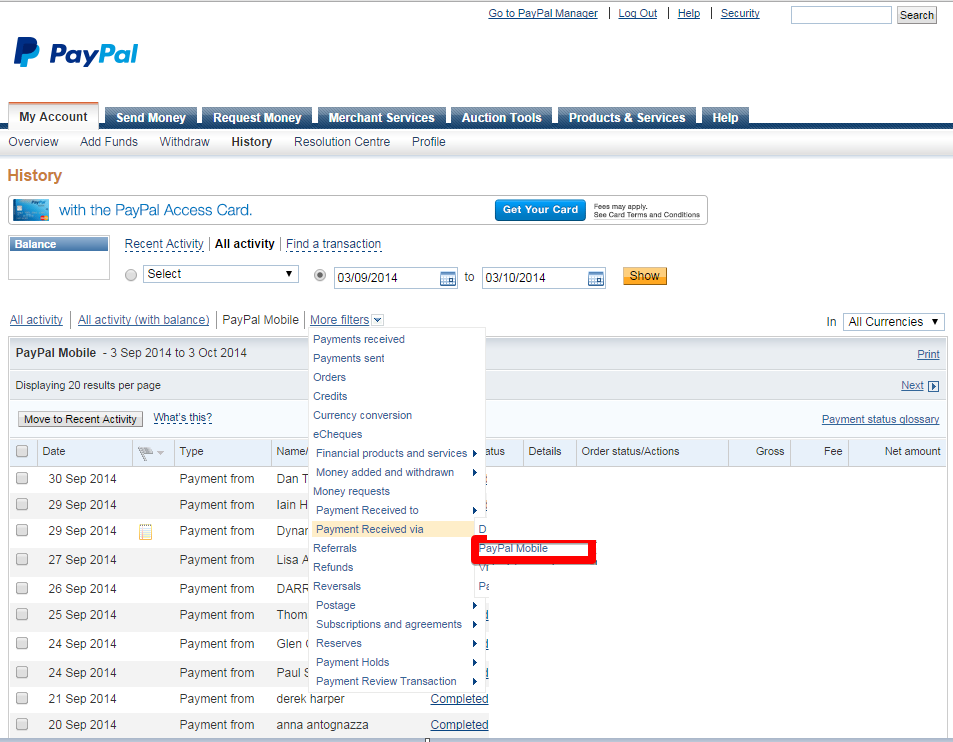Open the end date calendar picker icon
The height and width of the screenshot is (742, 953).
pyautogui.click(x=596, y=278)
